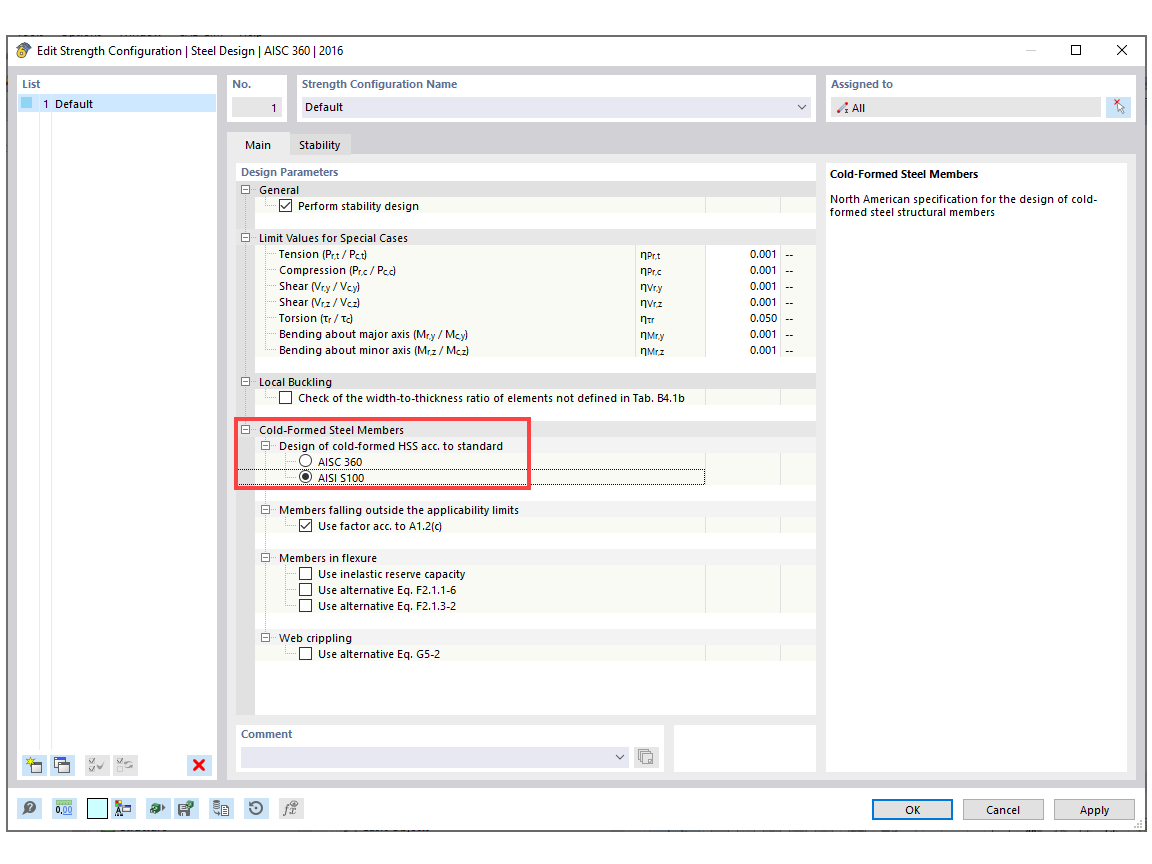This screenshot has height=864, width=1152.
Task: Click the Bending about minor axis row label
Action: 373,350
